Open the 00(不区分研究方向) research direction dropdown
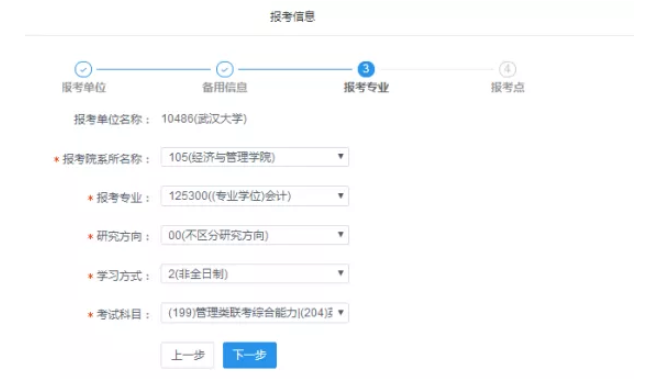 (x=255, y=235)
